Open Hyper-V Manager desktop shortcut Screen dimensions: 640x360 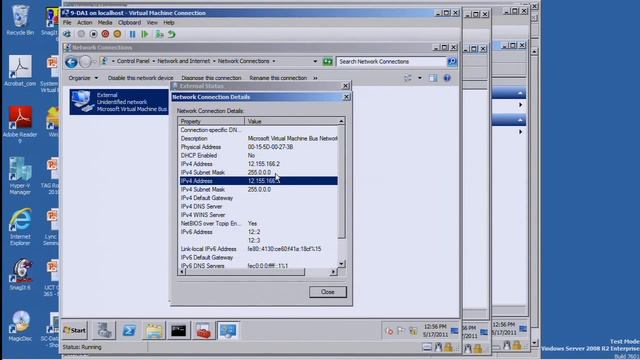tap(20, 176)
